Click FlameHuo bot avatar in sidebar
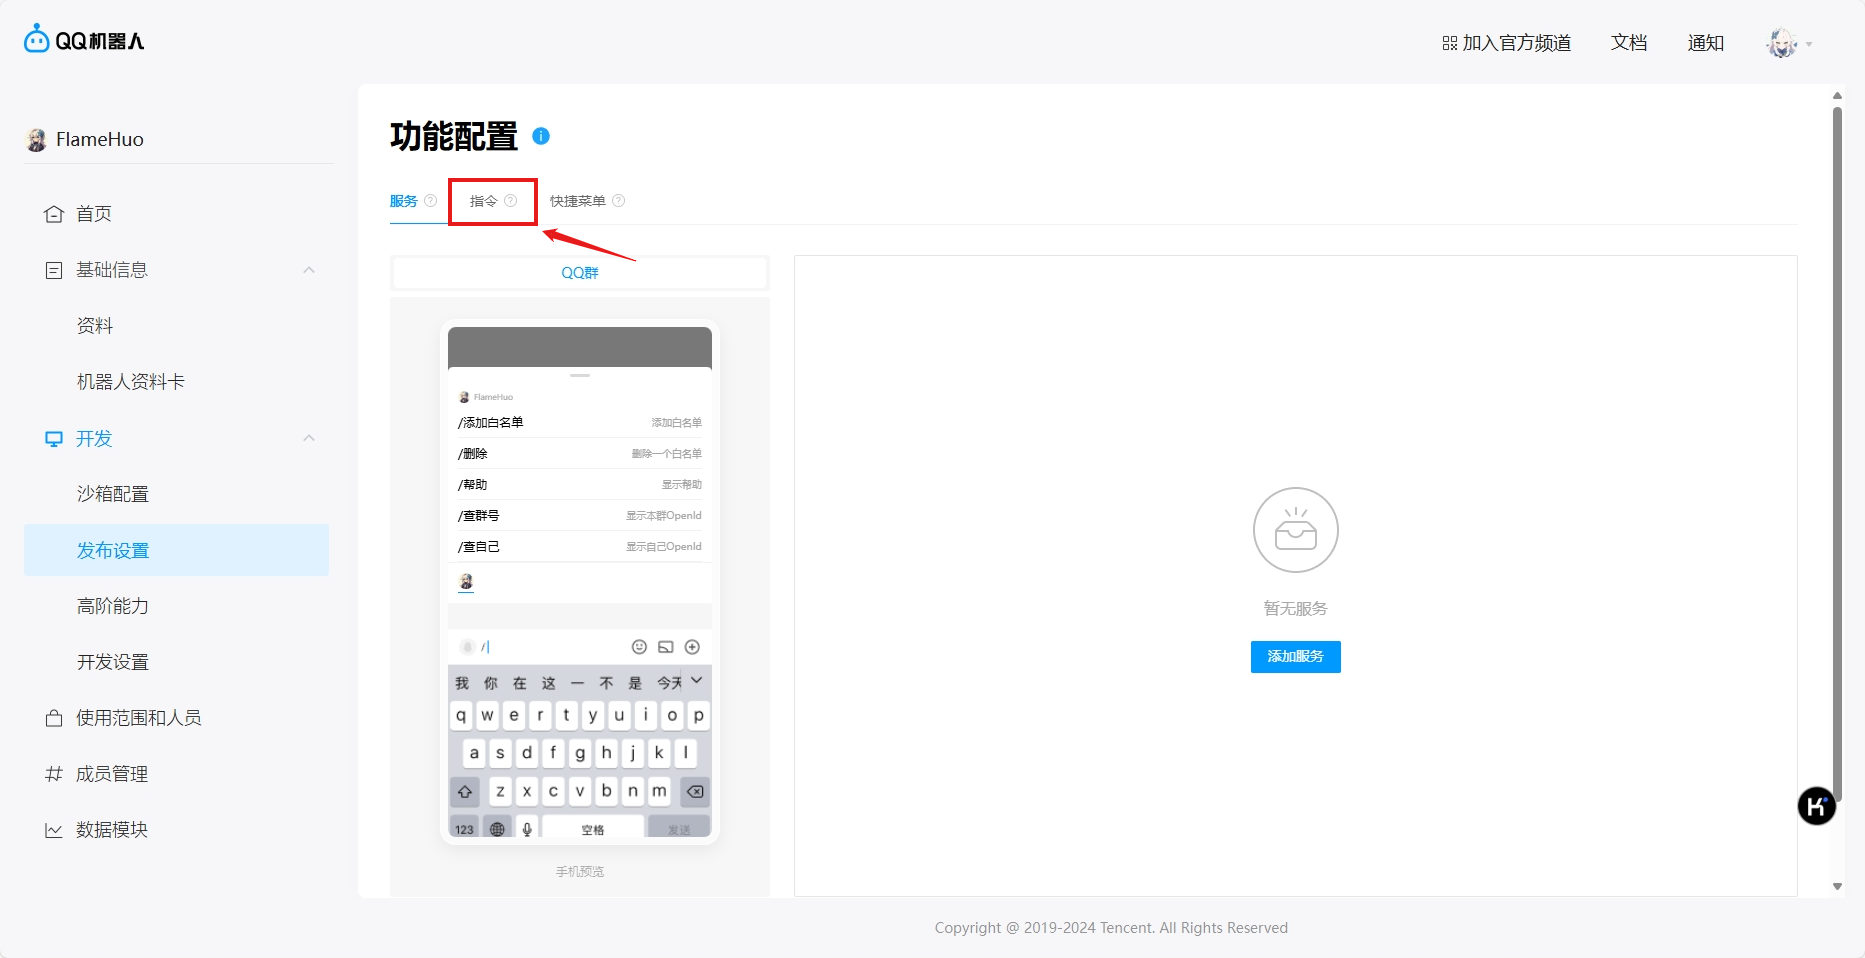Image resolution: width=1865 pixels, height=958 pixels. click(36, 139)
